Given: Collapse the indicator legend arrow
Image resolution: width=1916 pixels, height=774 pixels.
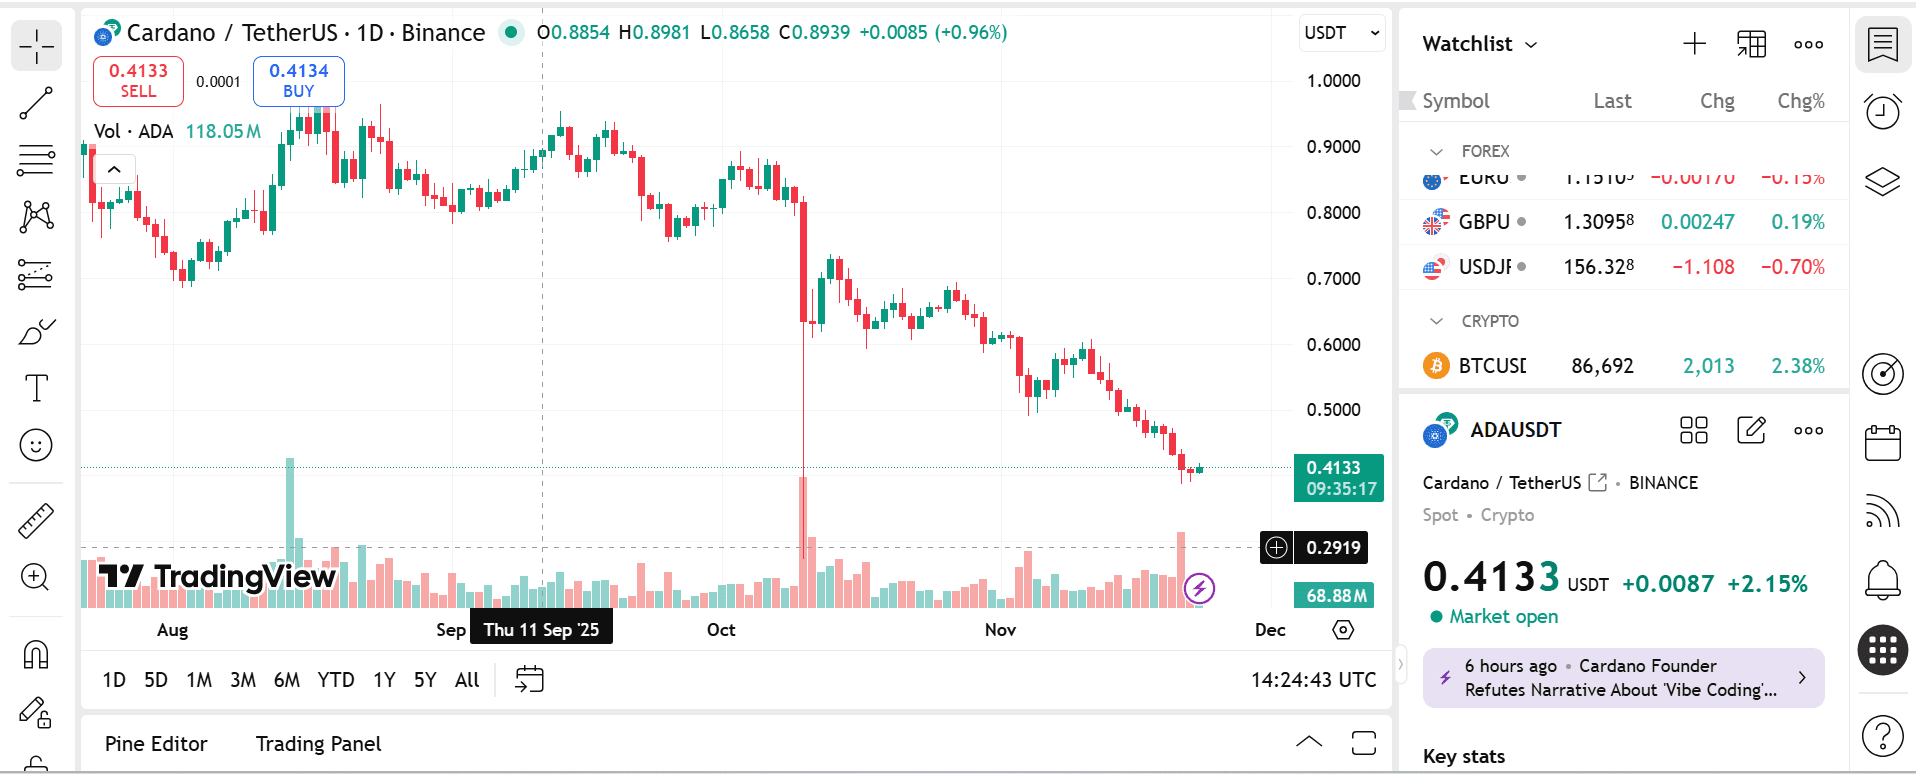Looking at the screenshot, I should coord(114,169).
